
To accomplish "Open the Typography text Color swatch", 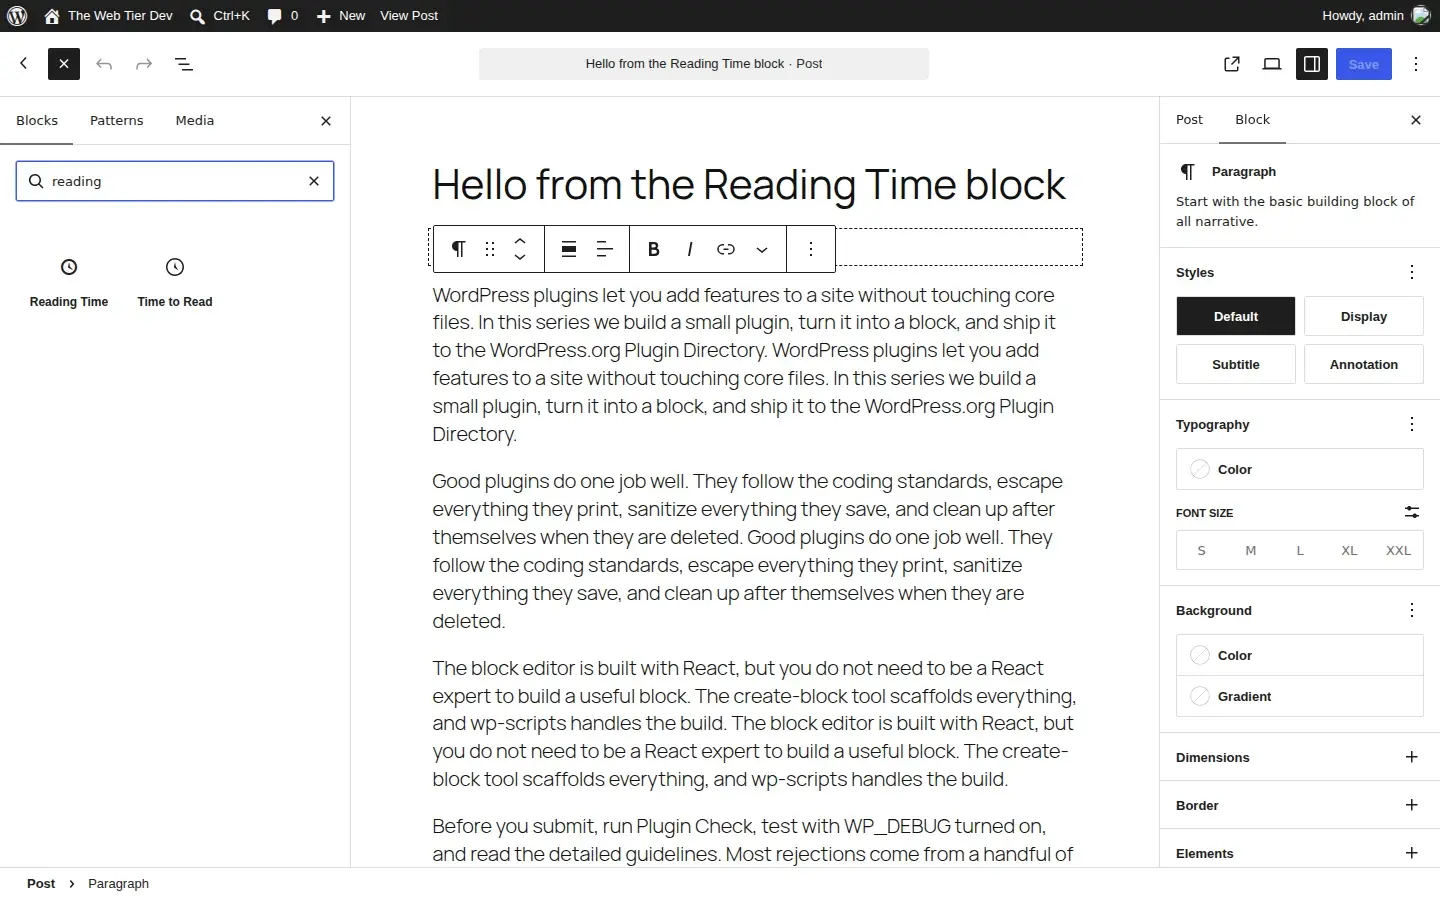I will (1300, 469).
